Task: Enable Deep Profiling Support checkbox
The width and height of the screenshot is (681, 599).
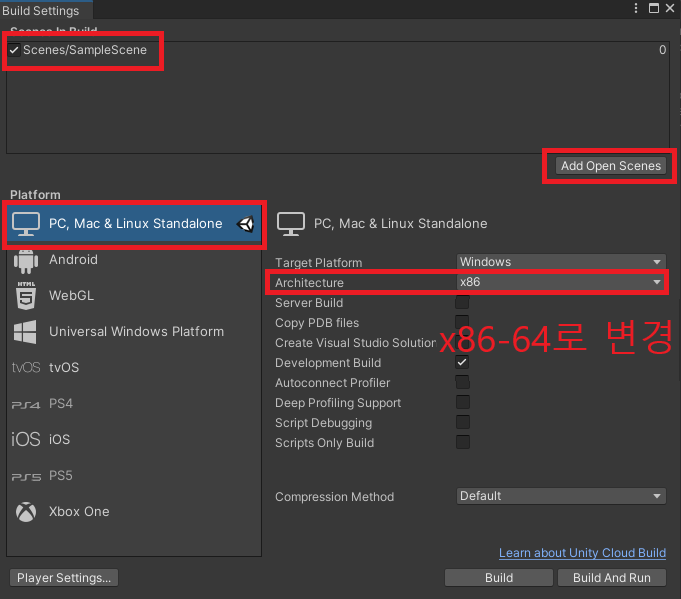Action: [462, 402]
